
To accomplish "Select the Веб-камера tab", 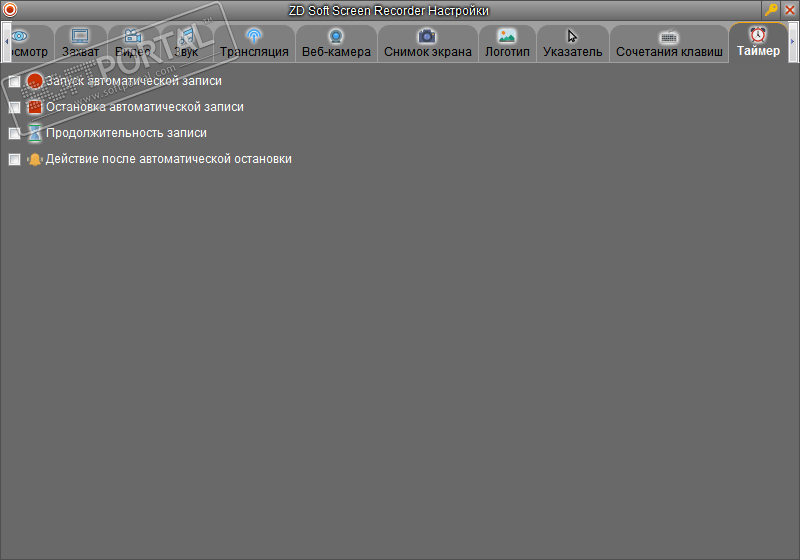I will point(336,43).
